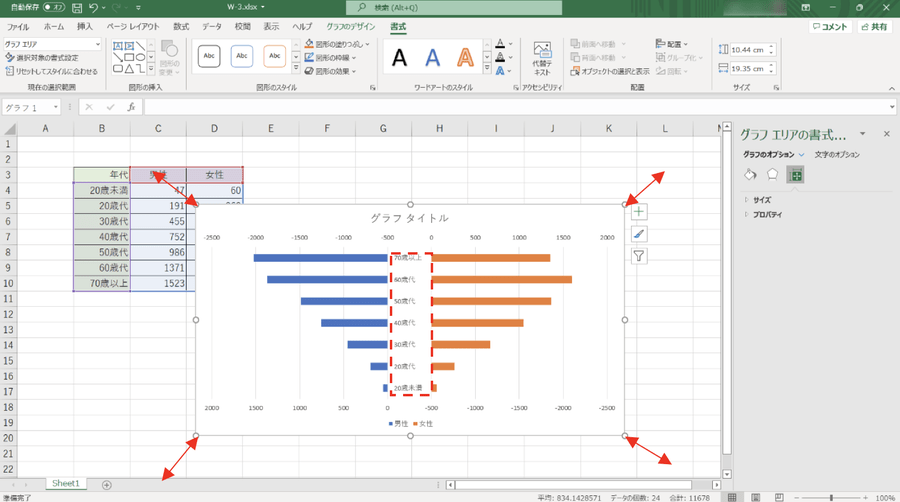The image size is (900, 502).
Task: Click the Chart Elements plus button
Action: (639, 212)
